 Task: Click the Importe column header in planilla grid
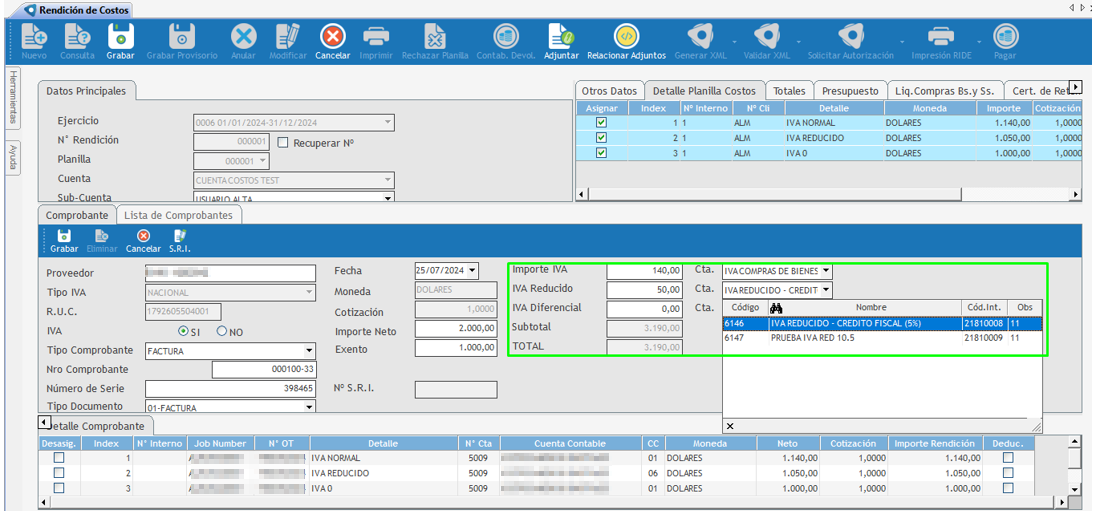click(x=1002, y=108)
